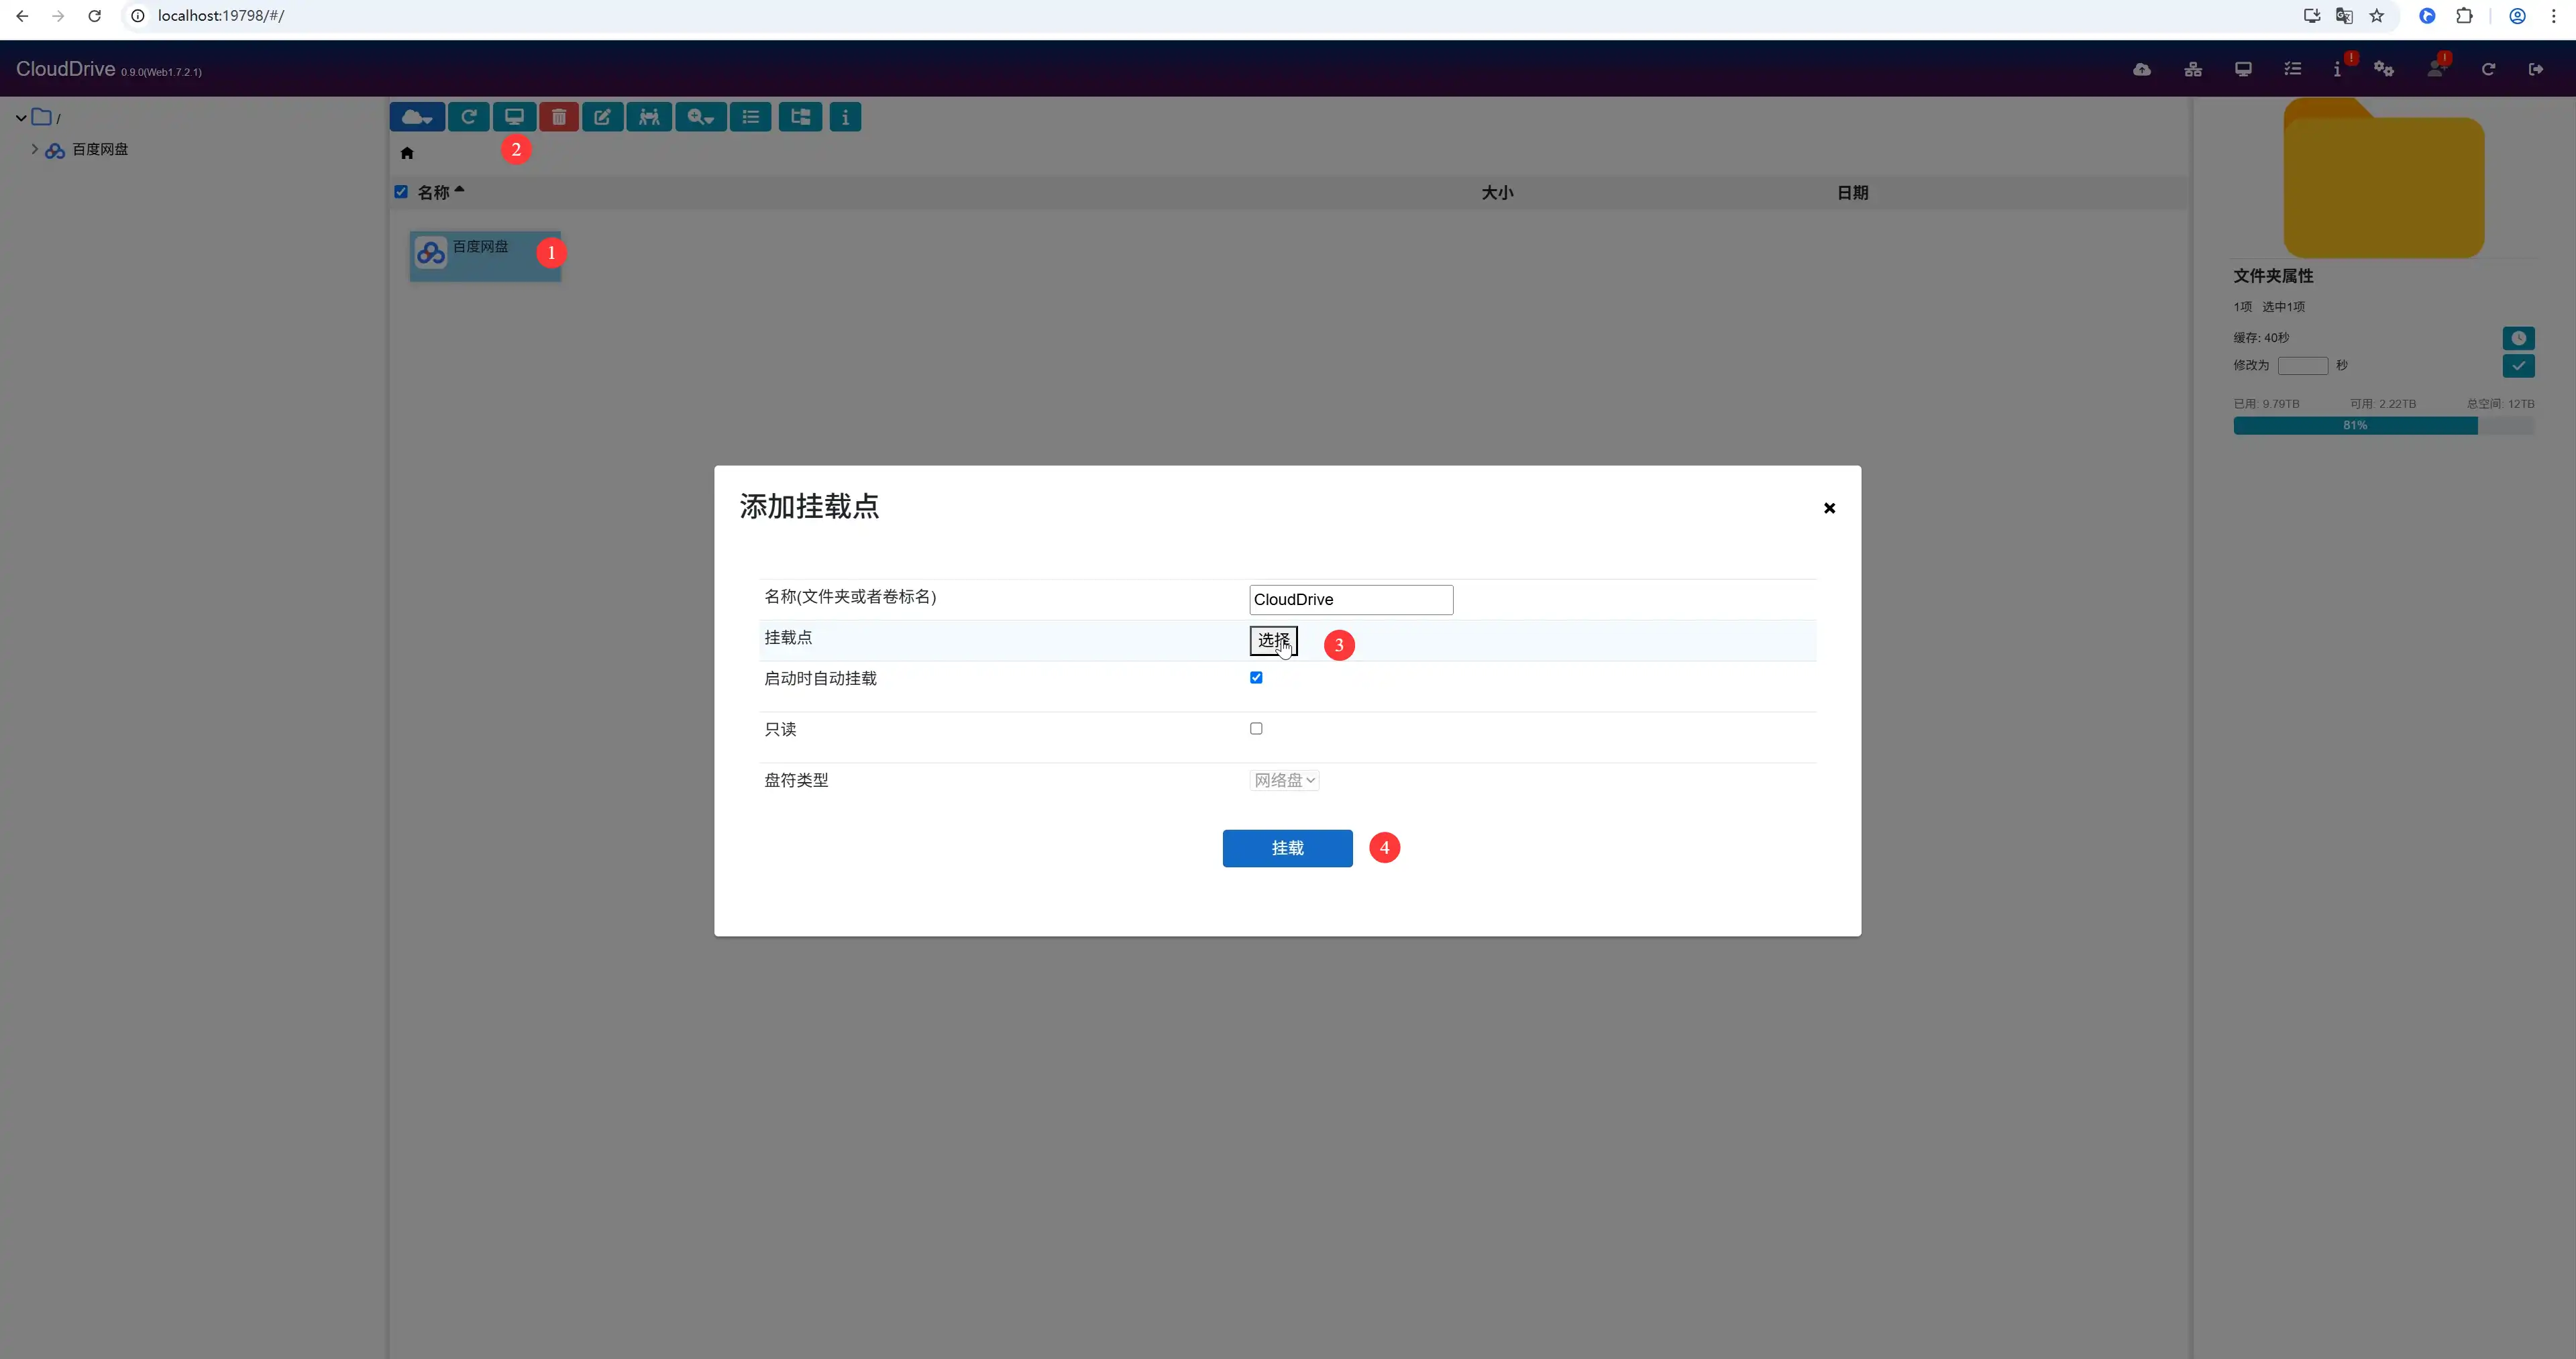Viewport: 2576px width, 1359px height.
Task: Click the 缓存: 40秒 text
Action: coord(2261,338)
